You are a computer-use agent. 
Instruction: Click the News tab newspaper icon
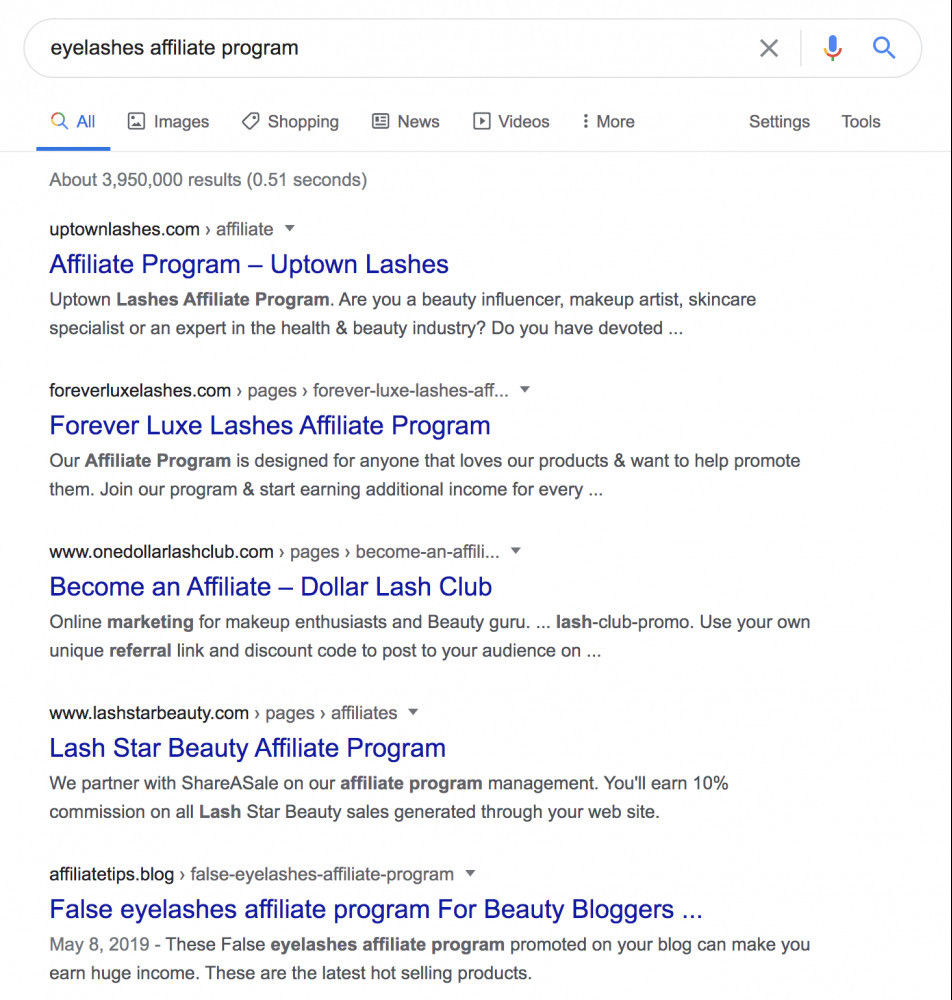pos(381,121)
